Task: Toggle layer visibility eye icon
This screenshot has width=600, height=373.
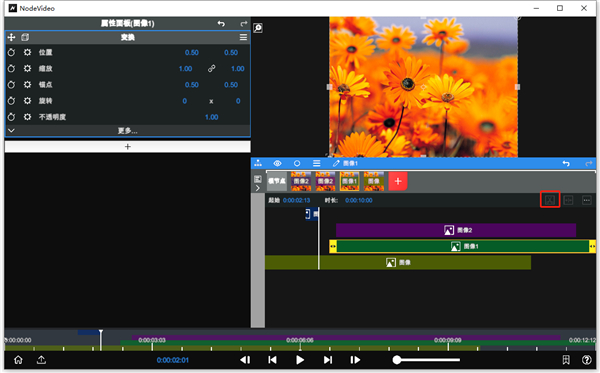Action: [277, 163]
